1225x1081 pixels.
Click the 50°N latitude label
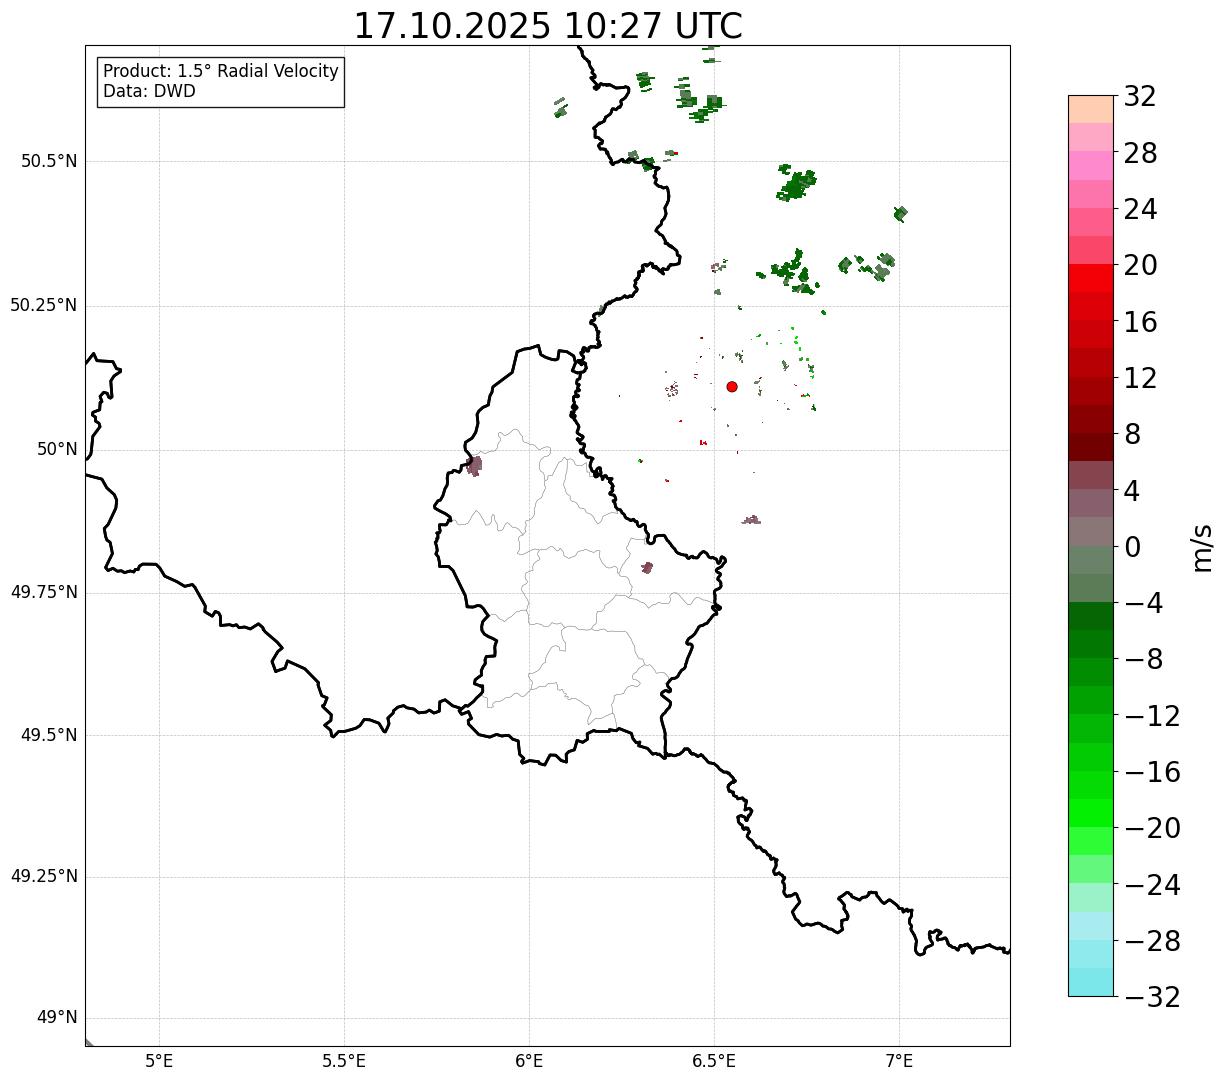coord(57,449)
